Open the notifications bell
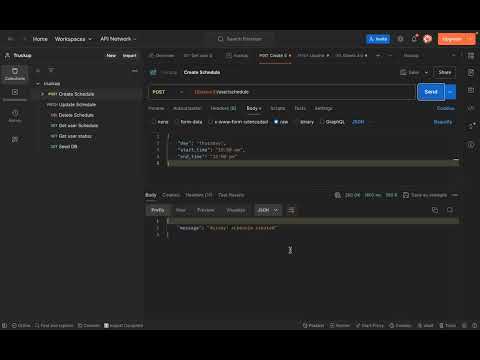Screen dimensions: 480x360 pos(414,39)
